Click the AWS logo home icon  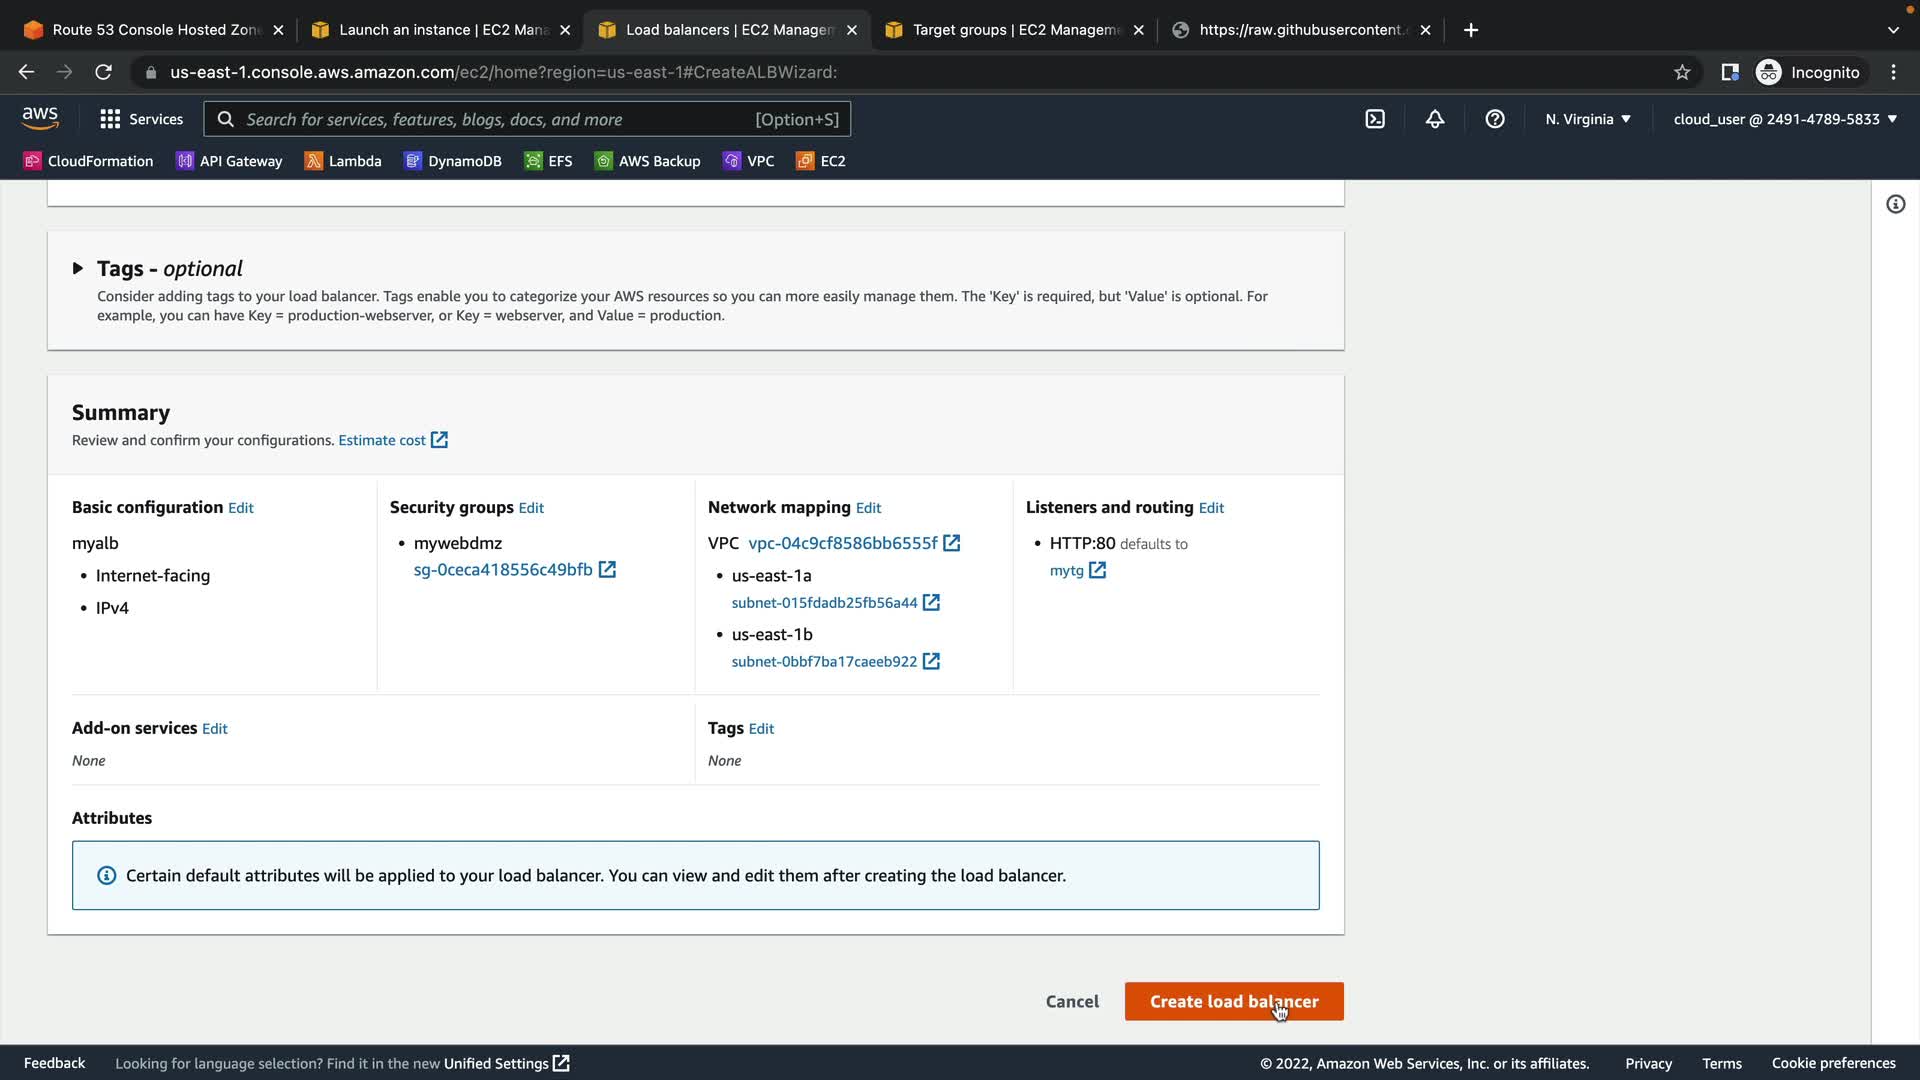point(40,118)
